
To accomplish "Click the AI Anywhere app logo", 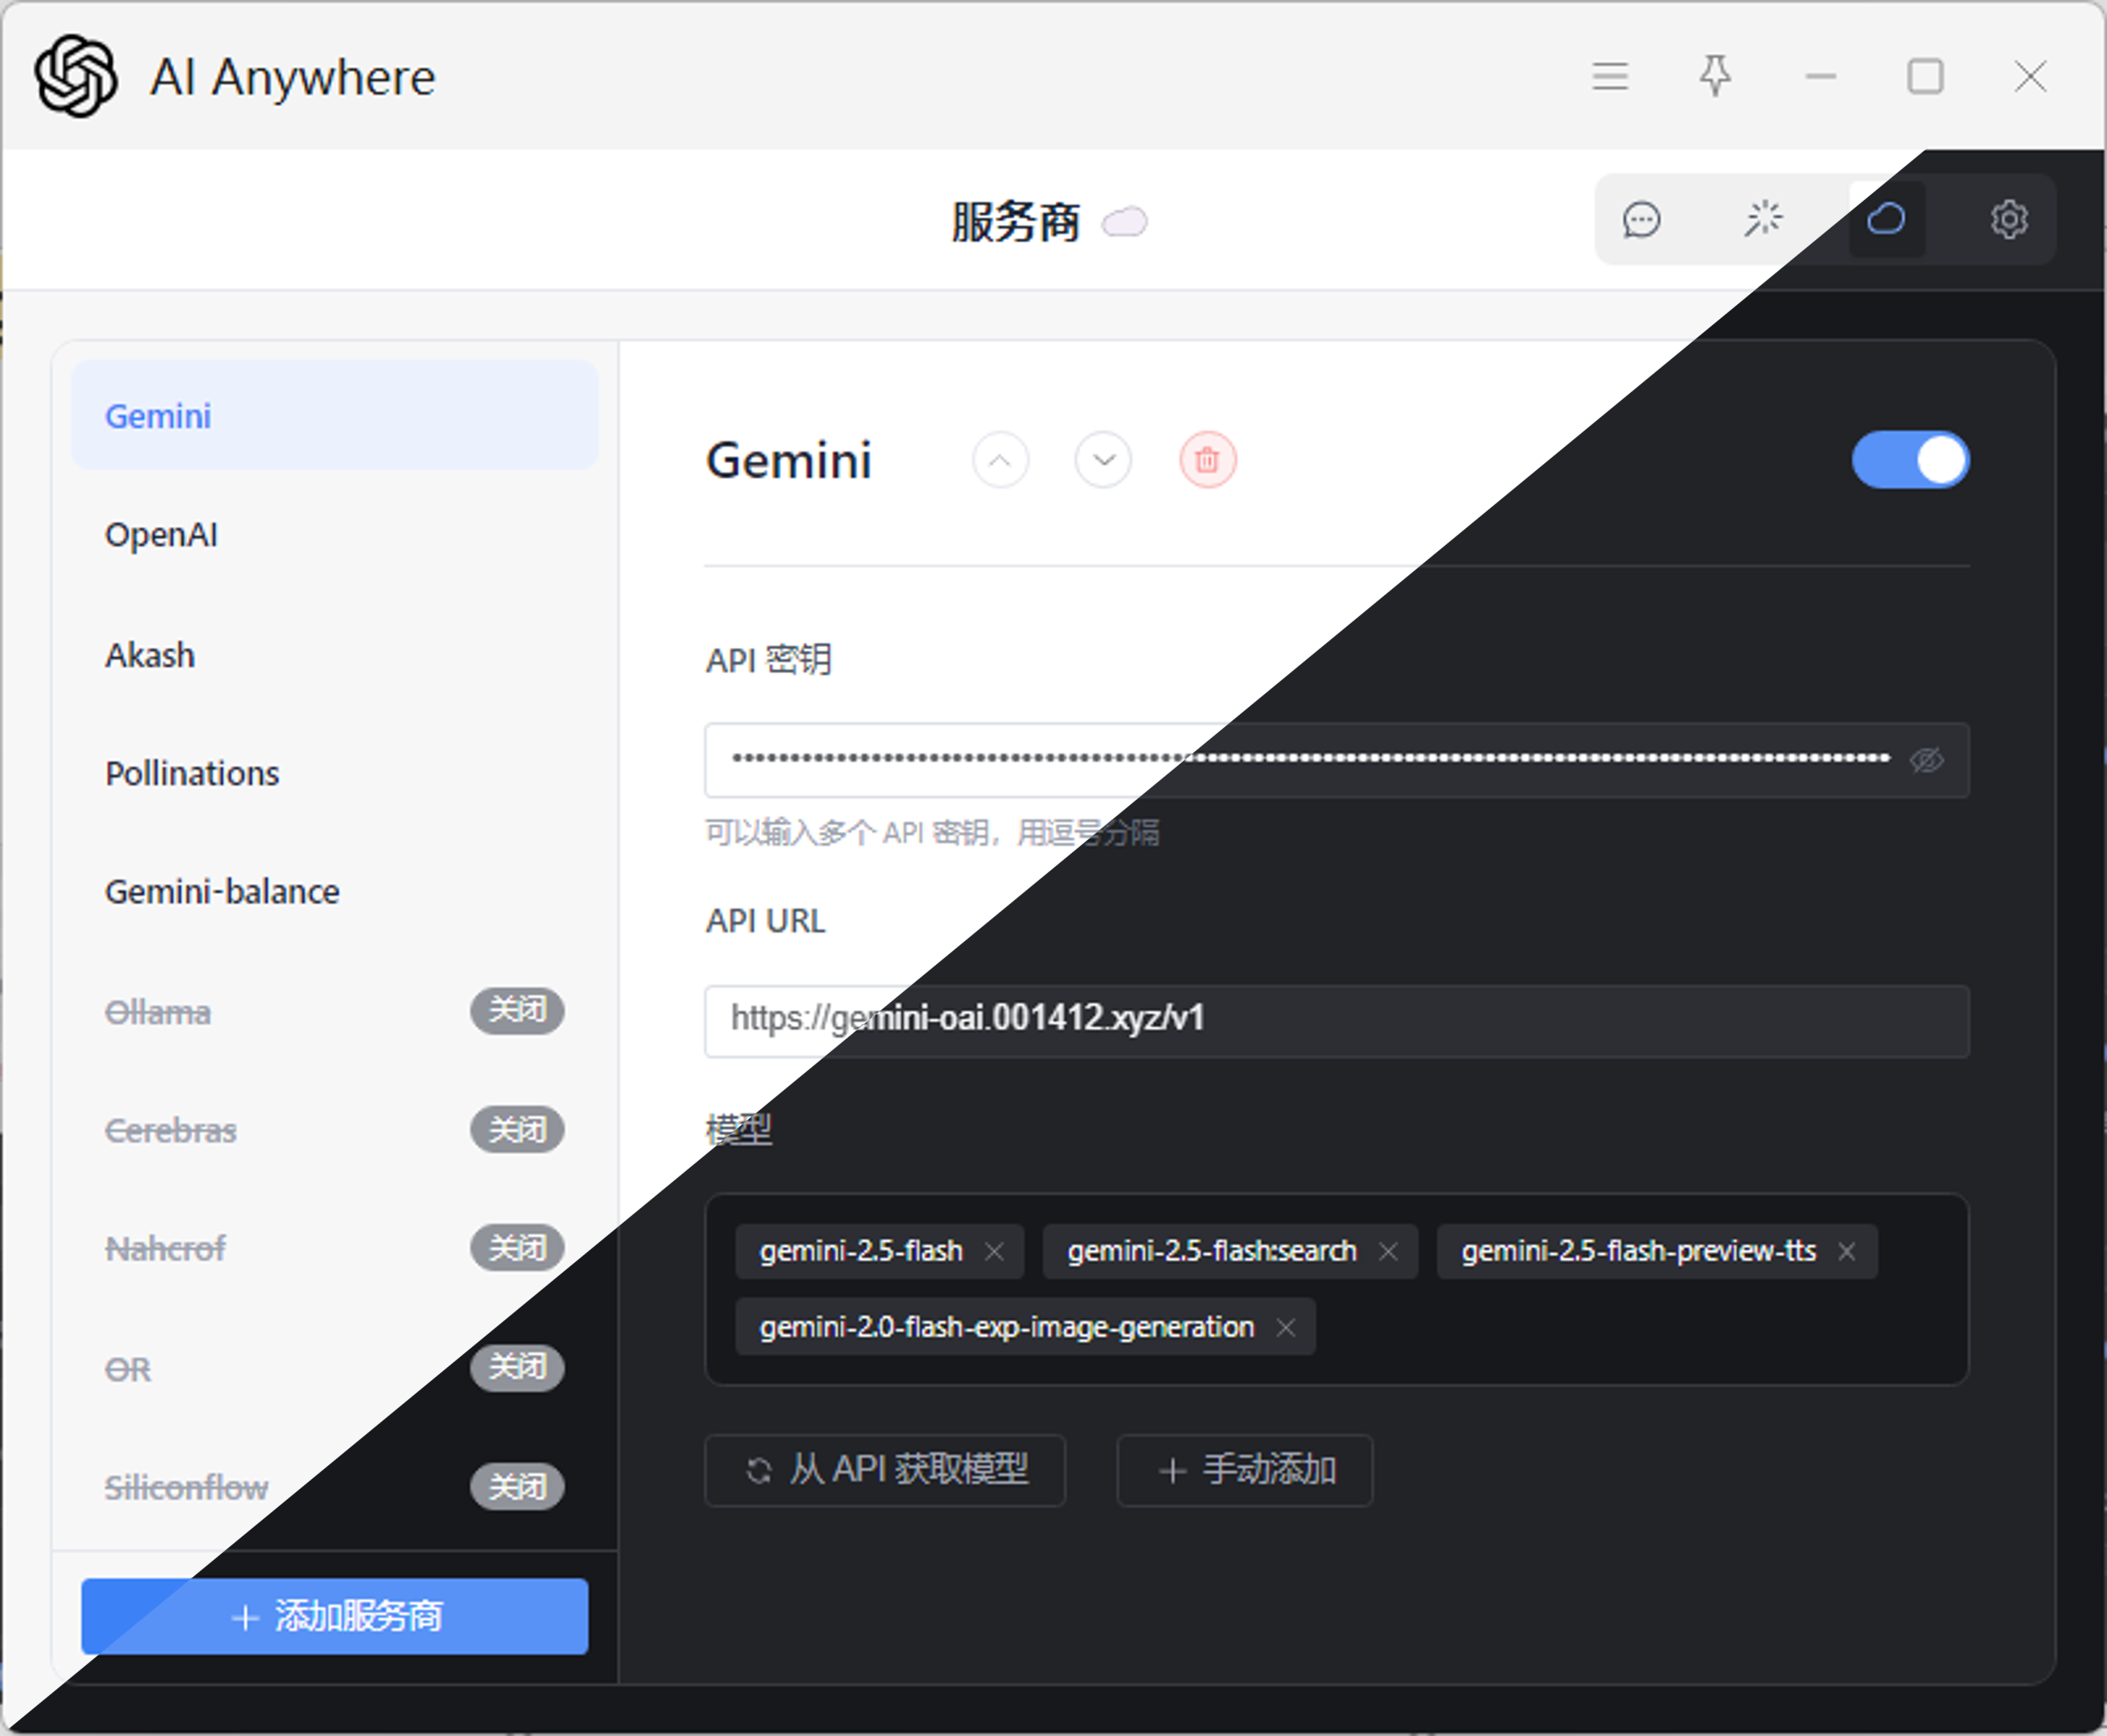I will click(x=76, y=76).
